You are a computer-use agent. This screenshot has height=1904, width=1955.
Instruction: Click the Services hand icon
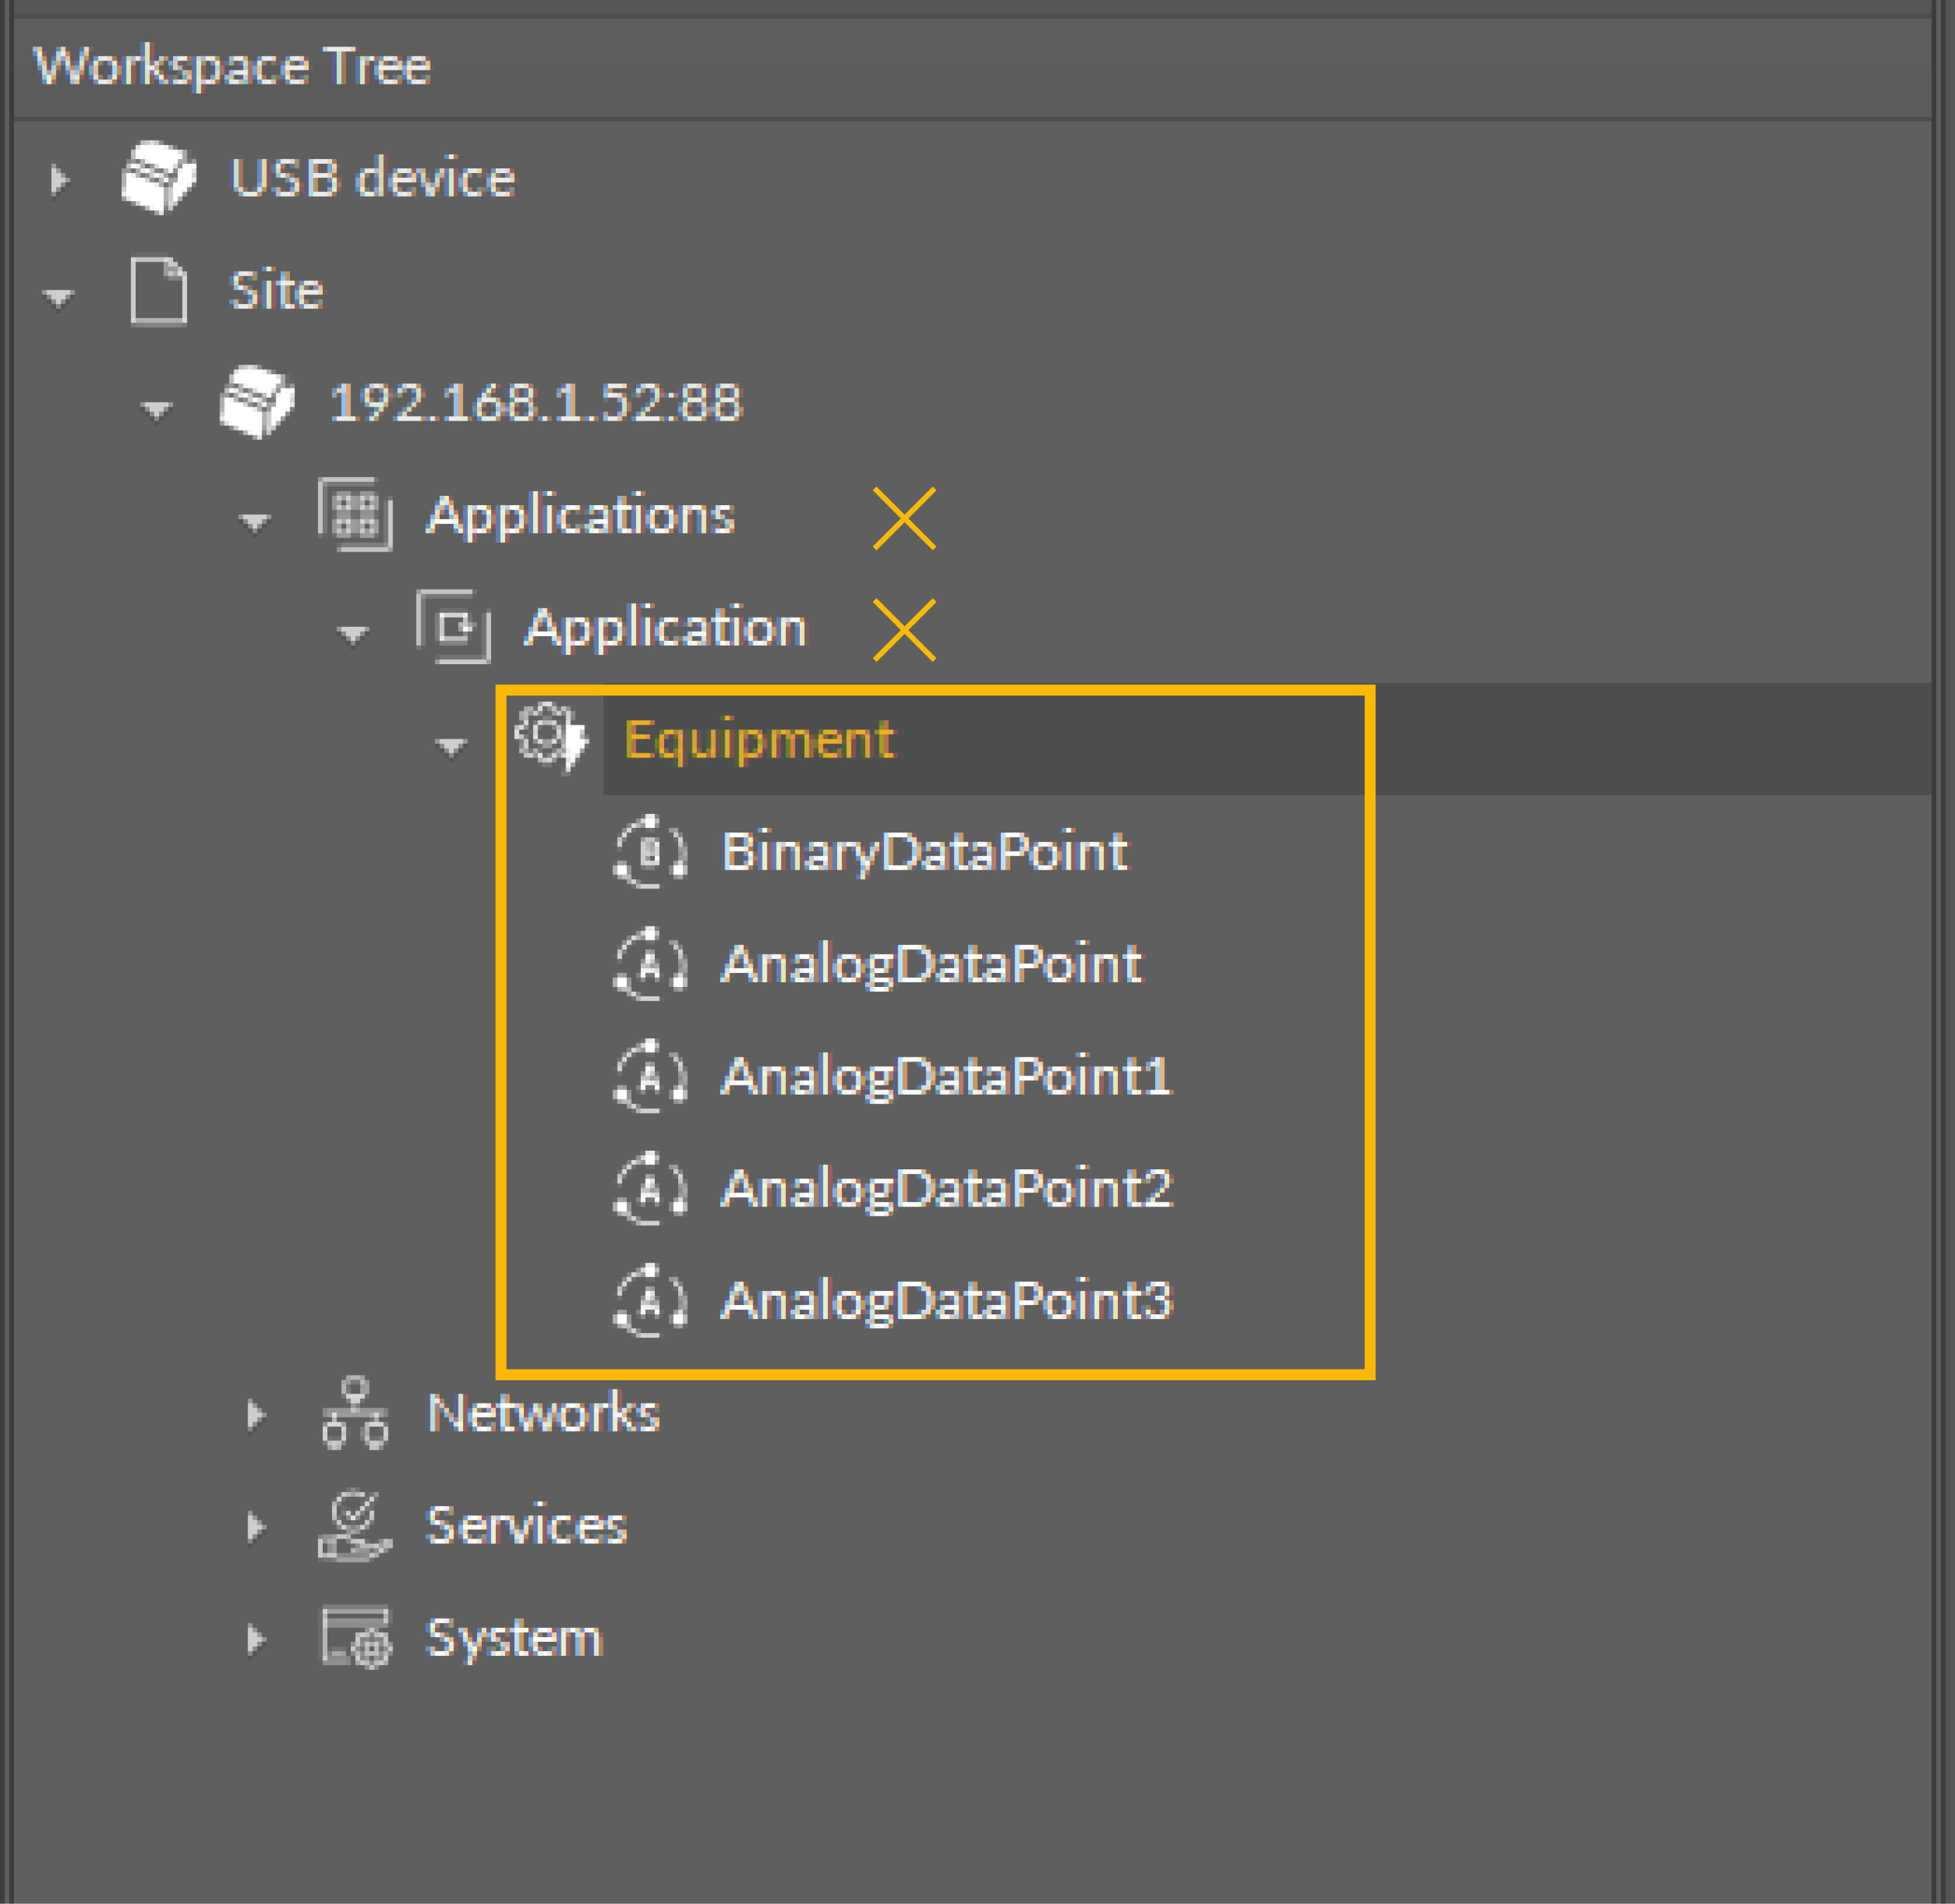point(355,1525)
